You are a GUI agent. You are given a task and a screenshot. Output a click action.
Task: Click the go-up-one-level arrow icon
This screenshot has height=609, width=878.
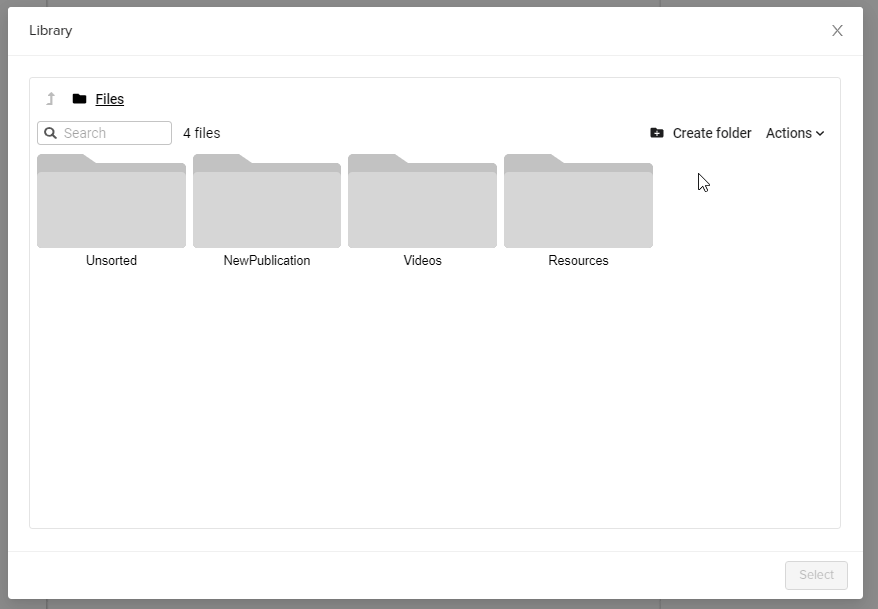(x=51, y=99)
